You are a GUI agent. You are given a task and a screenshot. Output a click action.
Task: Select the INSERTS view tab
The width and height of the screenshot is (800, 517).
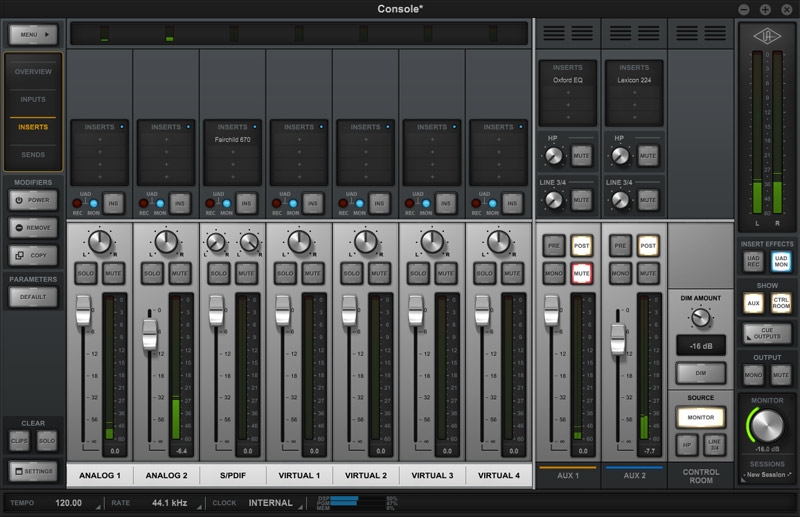[33, 127]
